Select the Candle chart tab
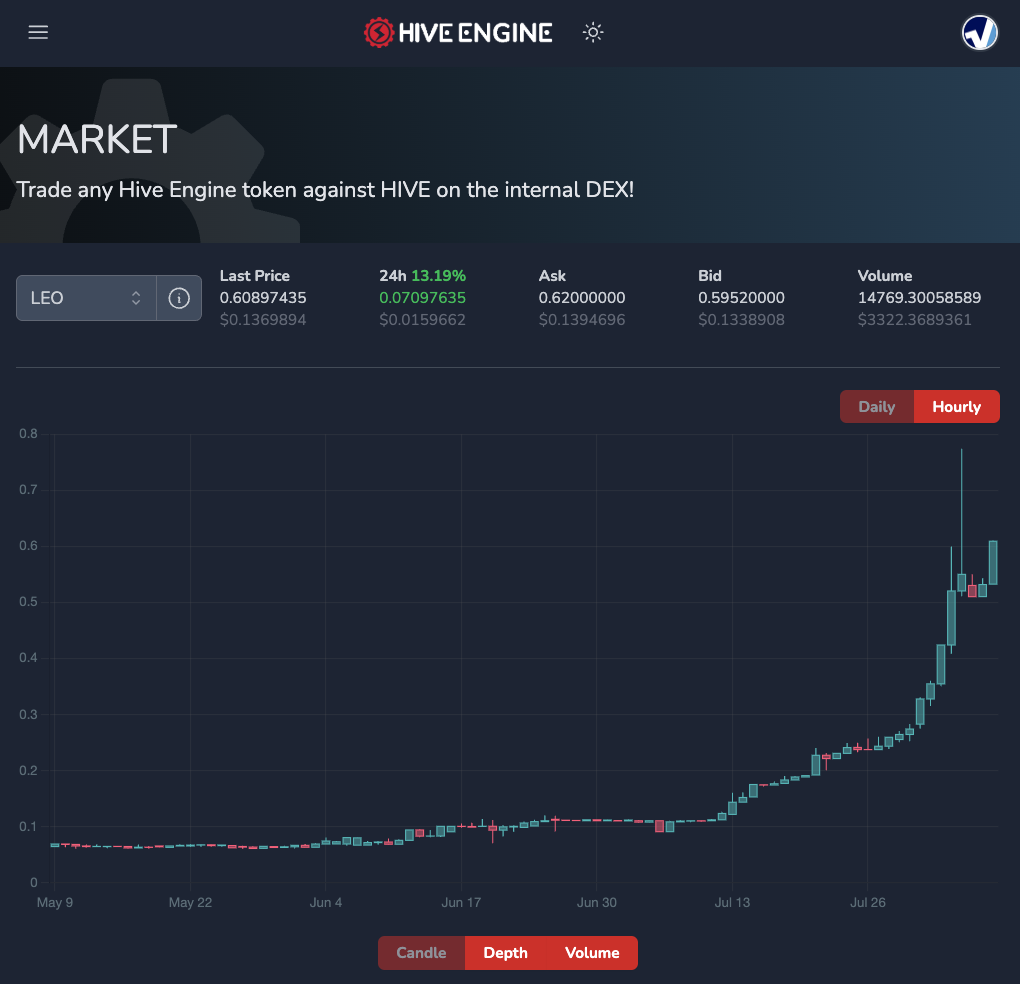 click(x=422, y=953)
